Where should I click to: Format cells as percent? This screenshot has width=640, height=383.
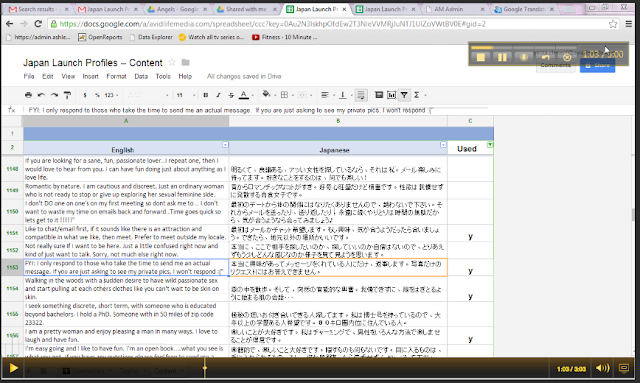pyautogui.click(x=97, y=95)
